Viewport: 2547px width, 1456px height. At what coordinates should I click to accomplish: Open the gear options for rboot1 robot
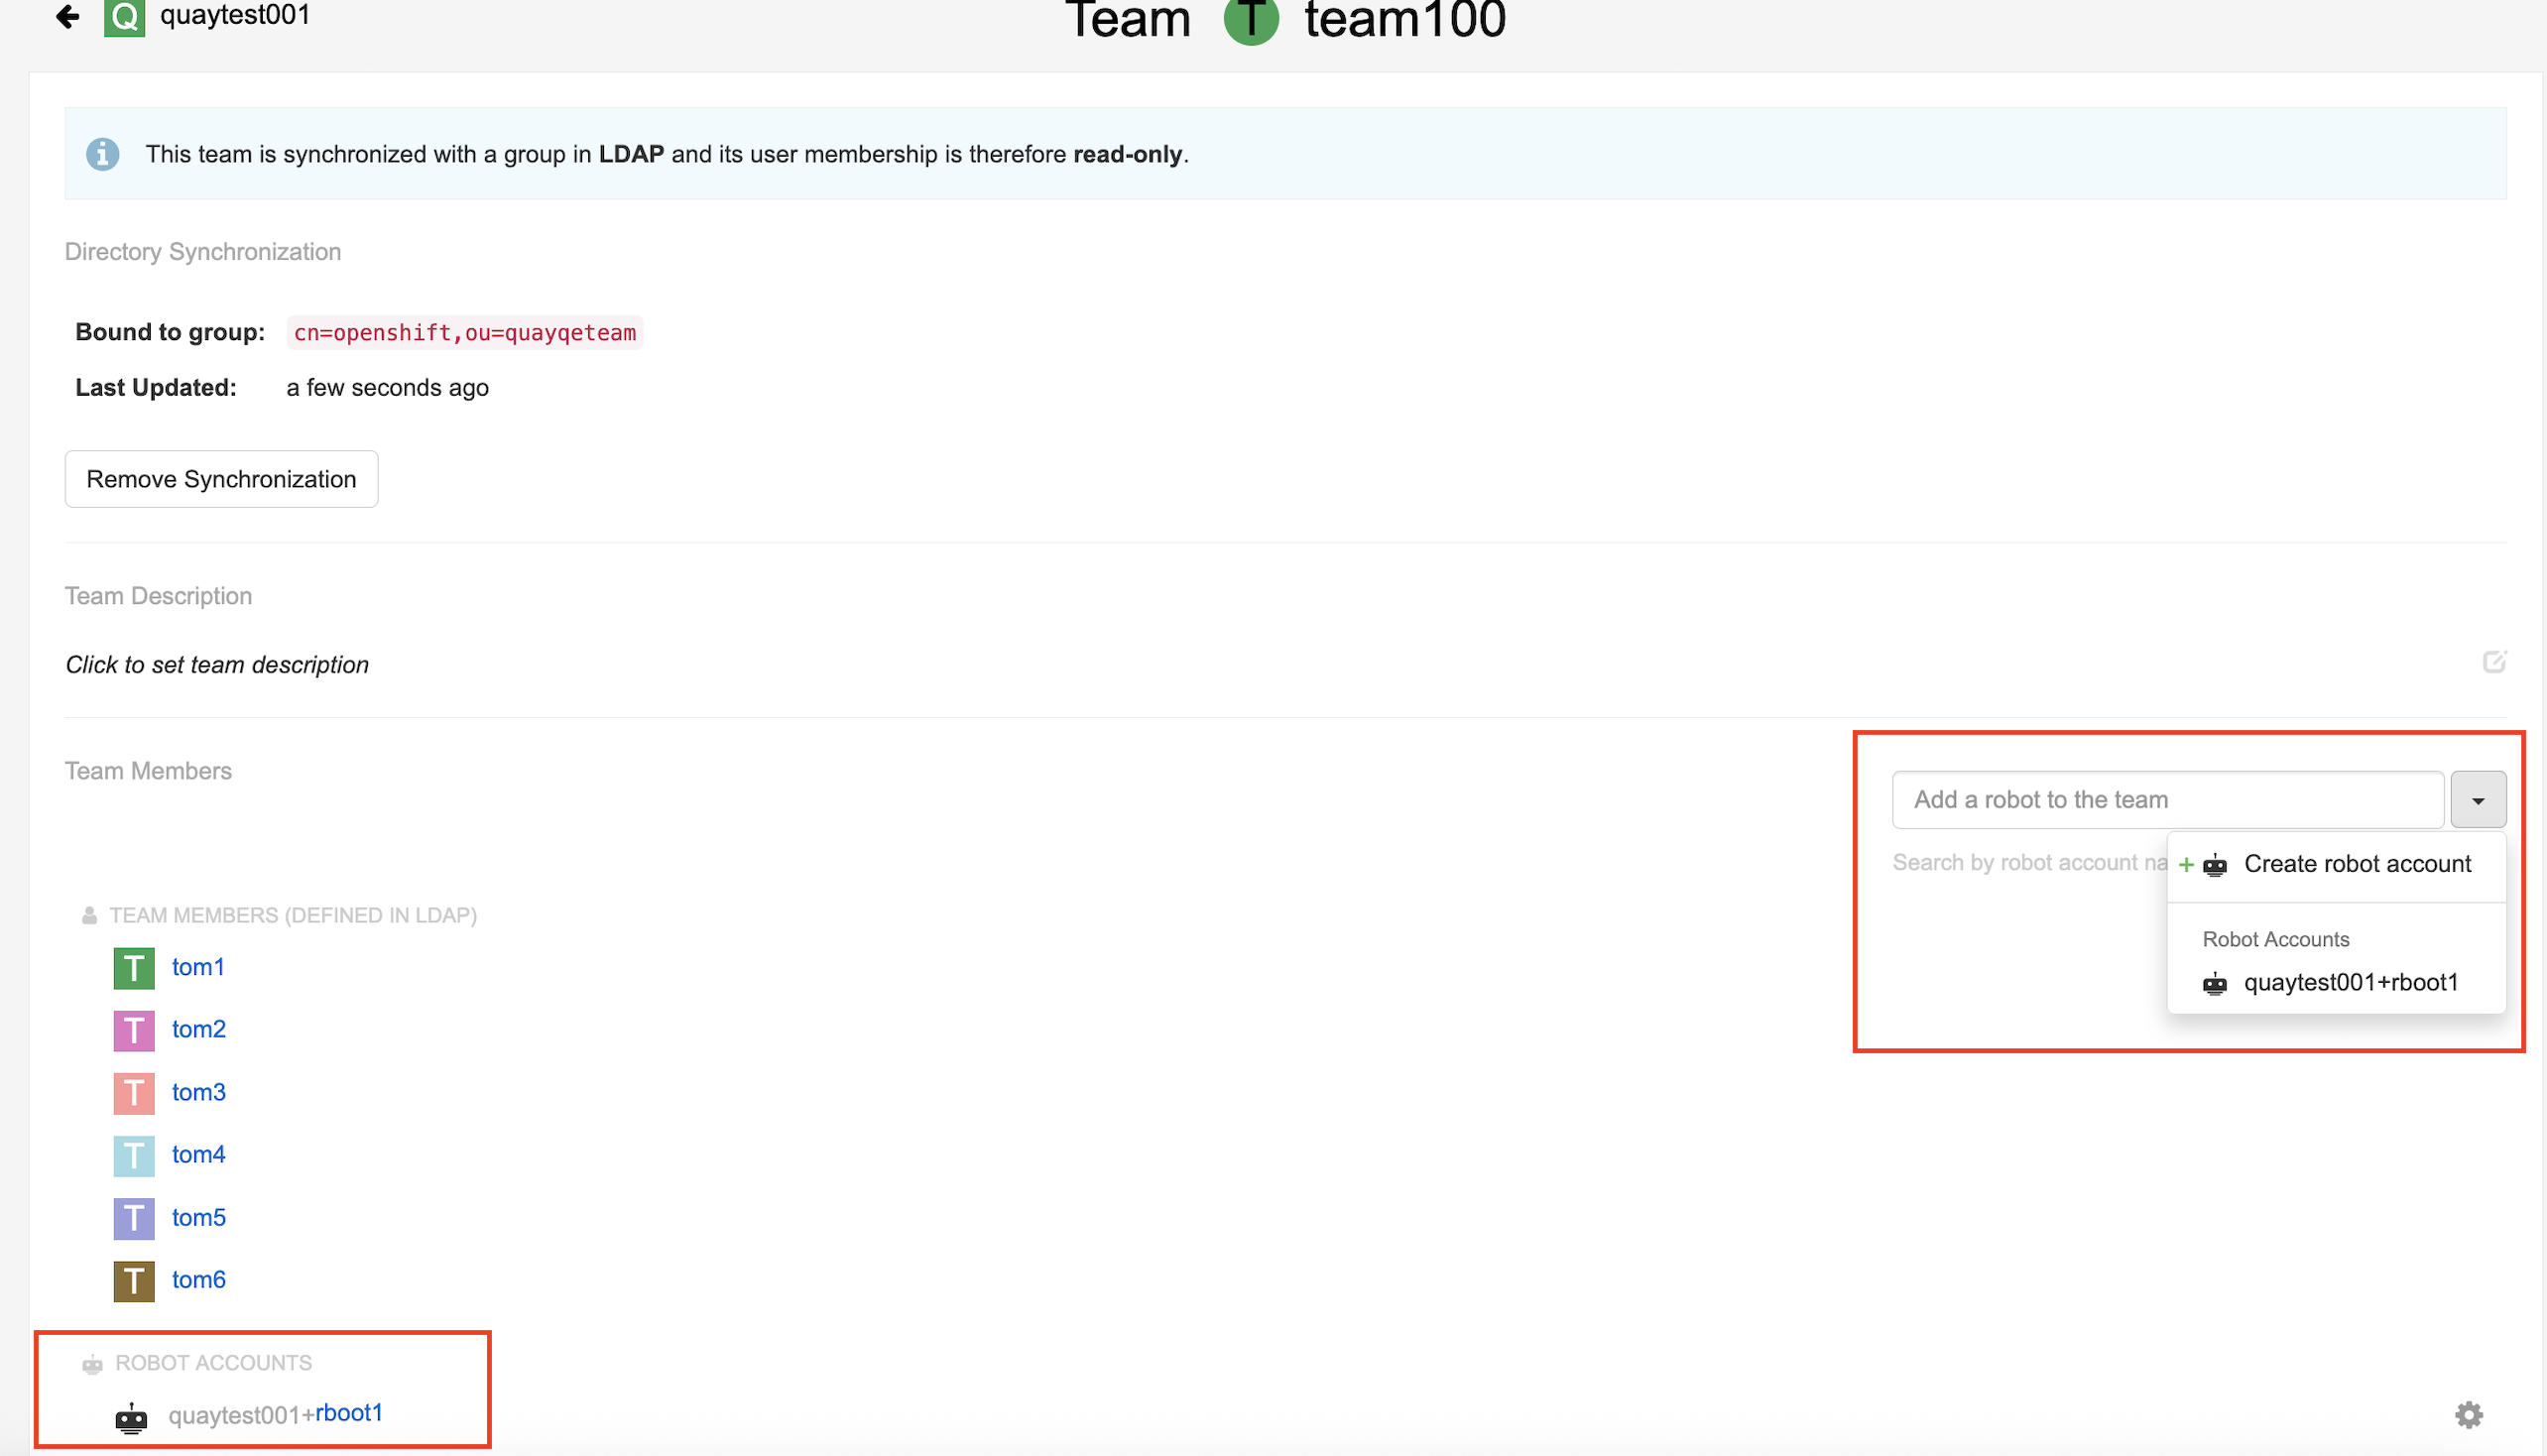[x=2468, y=1414]
